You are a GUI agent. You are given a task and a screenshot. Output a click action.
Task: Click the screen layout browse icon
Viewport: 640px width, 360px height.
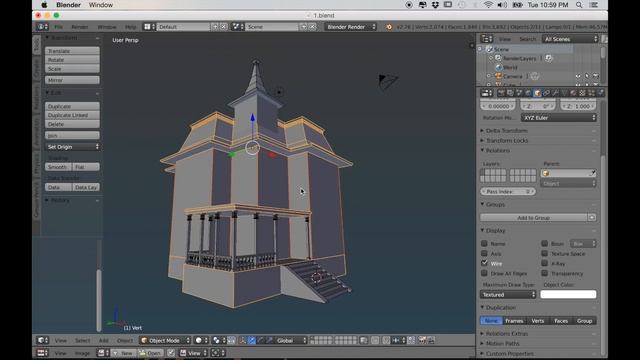tap(148, 27)
